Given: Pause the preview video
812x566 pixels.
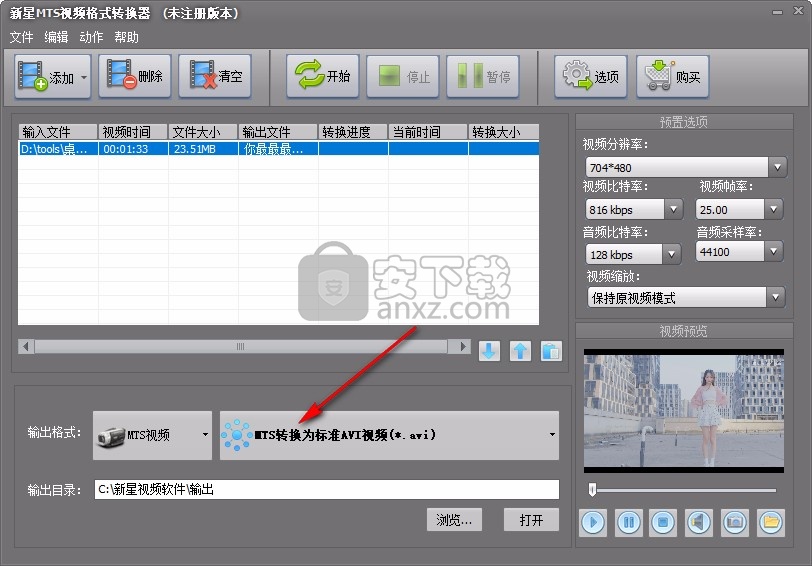Looking at the screenshot, I should coord(629,522).
